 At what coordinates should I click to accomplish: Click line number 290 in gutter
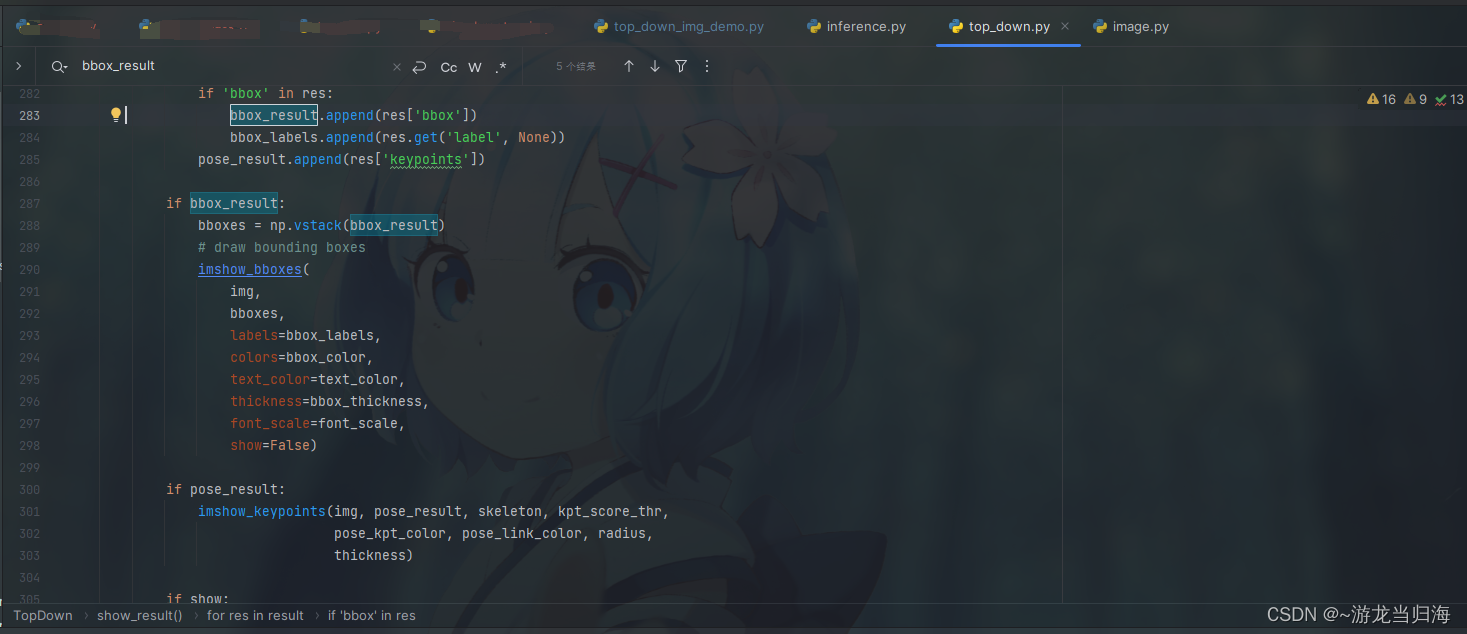point(29,269)
